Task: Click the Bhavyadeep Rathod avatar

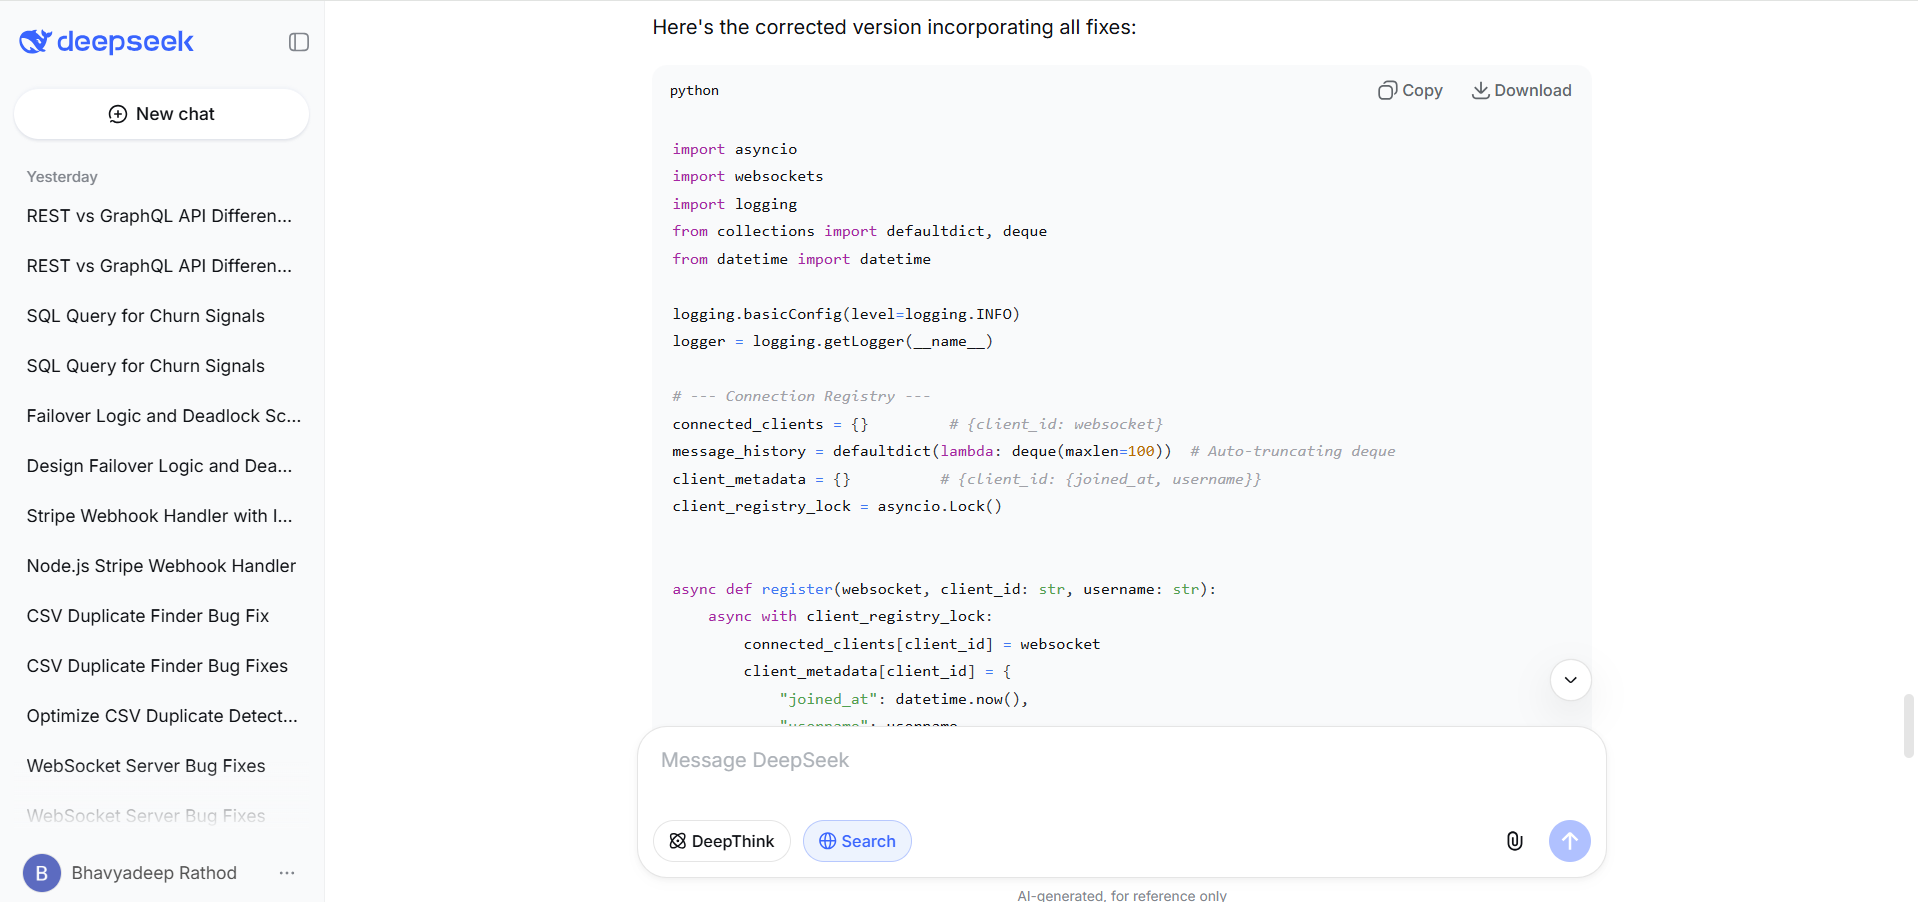Action: pyautogui.click(x=41, y=873)
